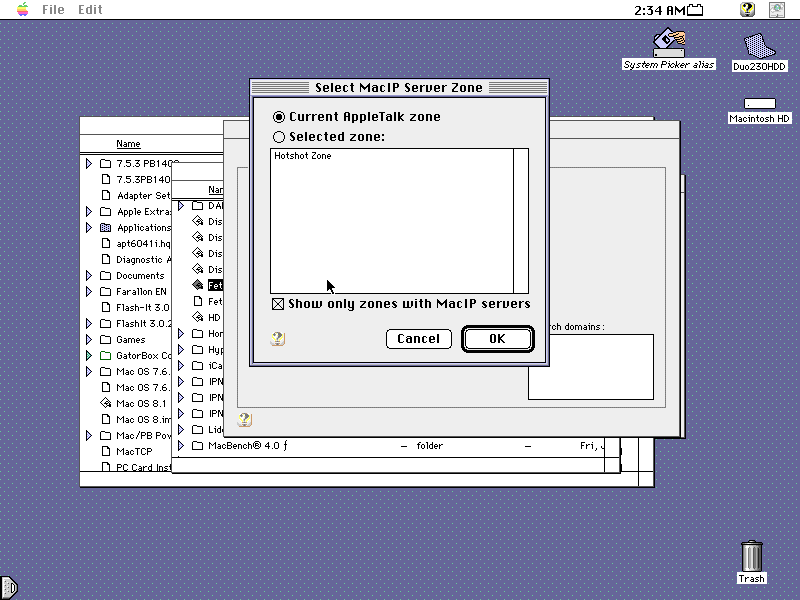This screenshot has height=600, width=800.
Task: Select the apt6041i.hq file icon
Action: (106, 243)
